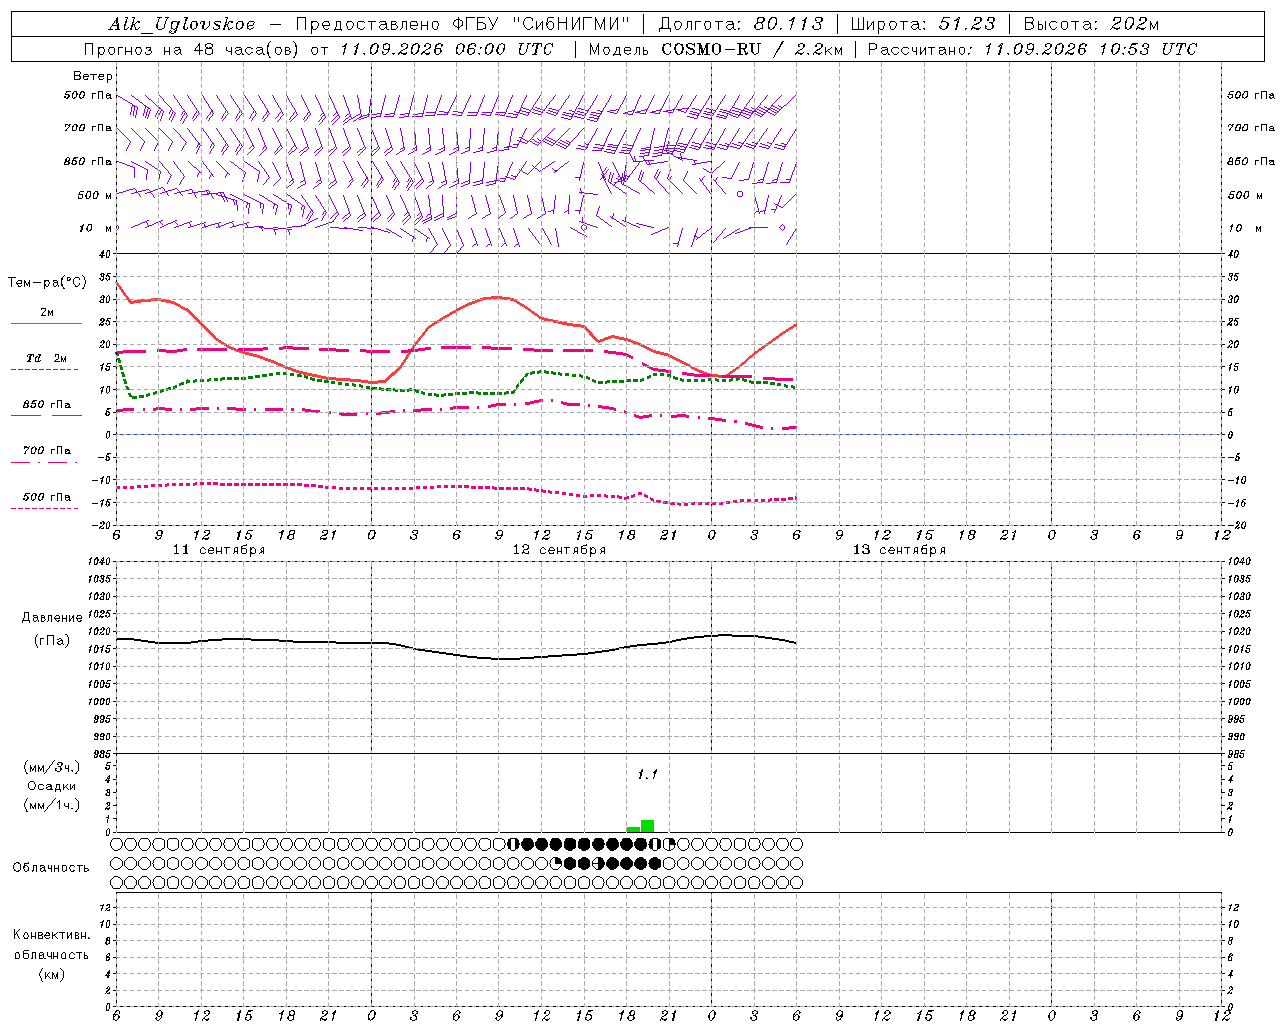Select the Td 2м legend entry
Viewport: 1280px width, 1024px height.
pos(47,358)
